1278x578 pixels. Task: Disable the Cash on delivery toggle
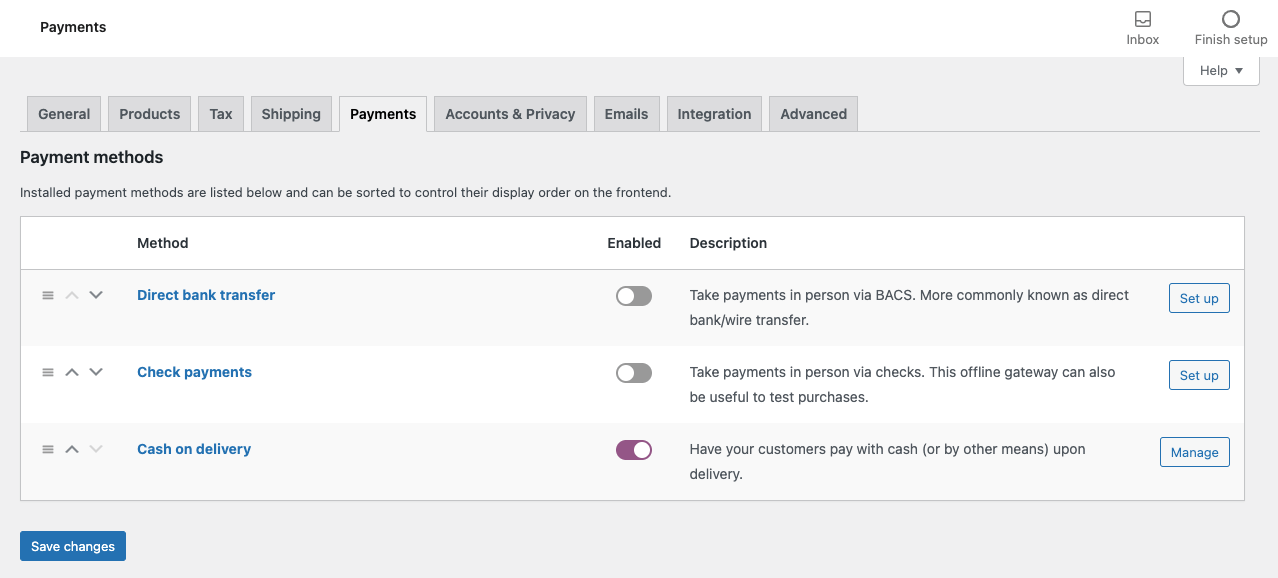coord(633,450)
